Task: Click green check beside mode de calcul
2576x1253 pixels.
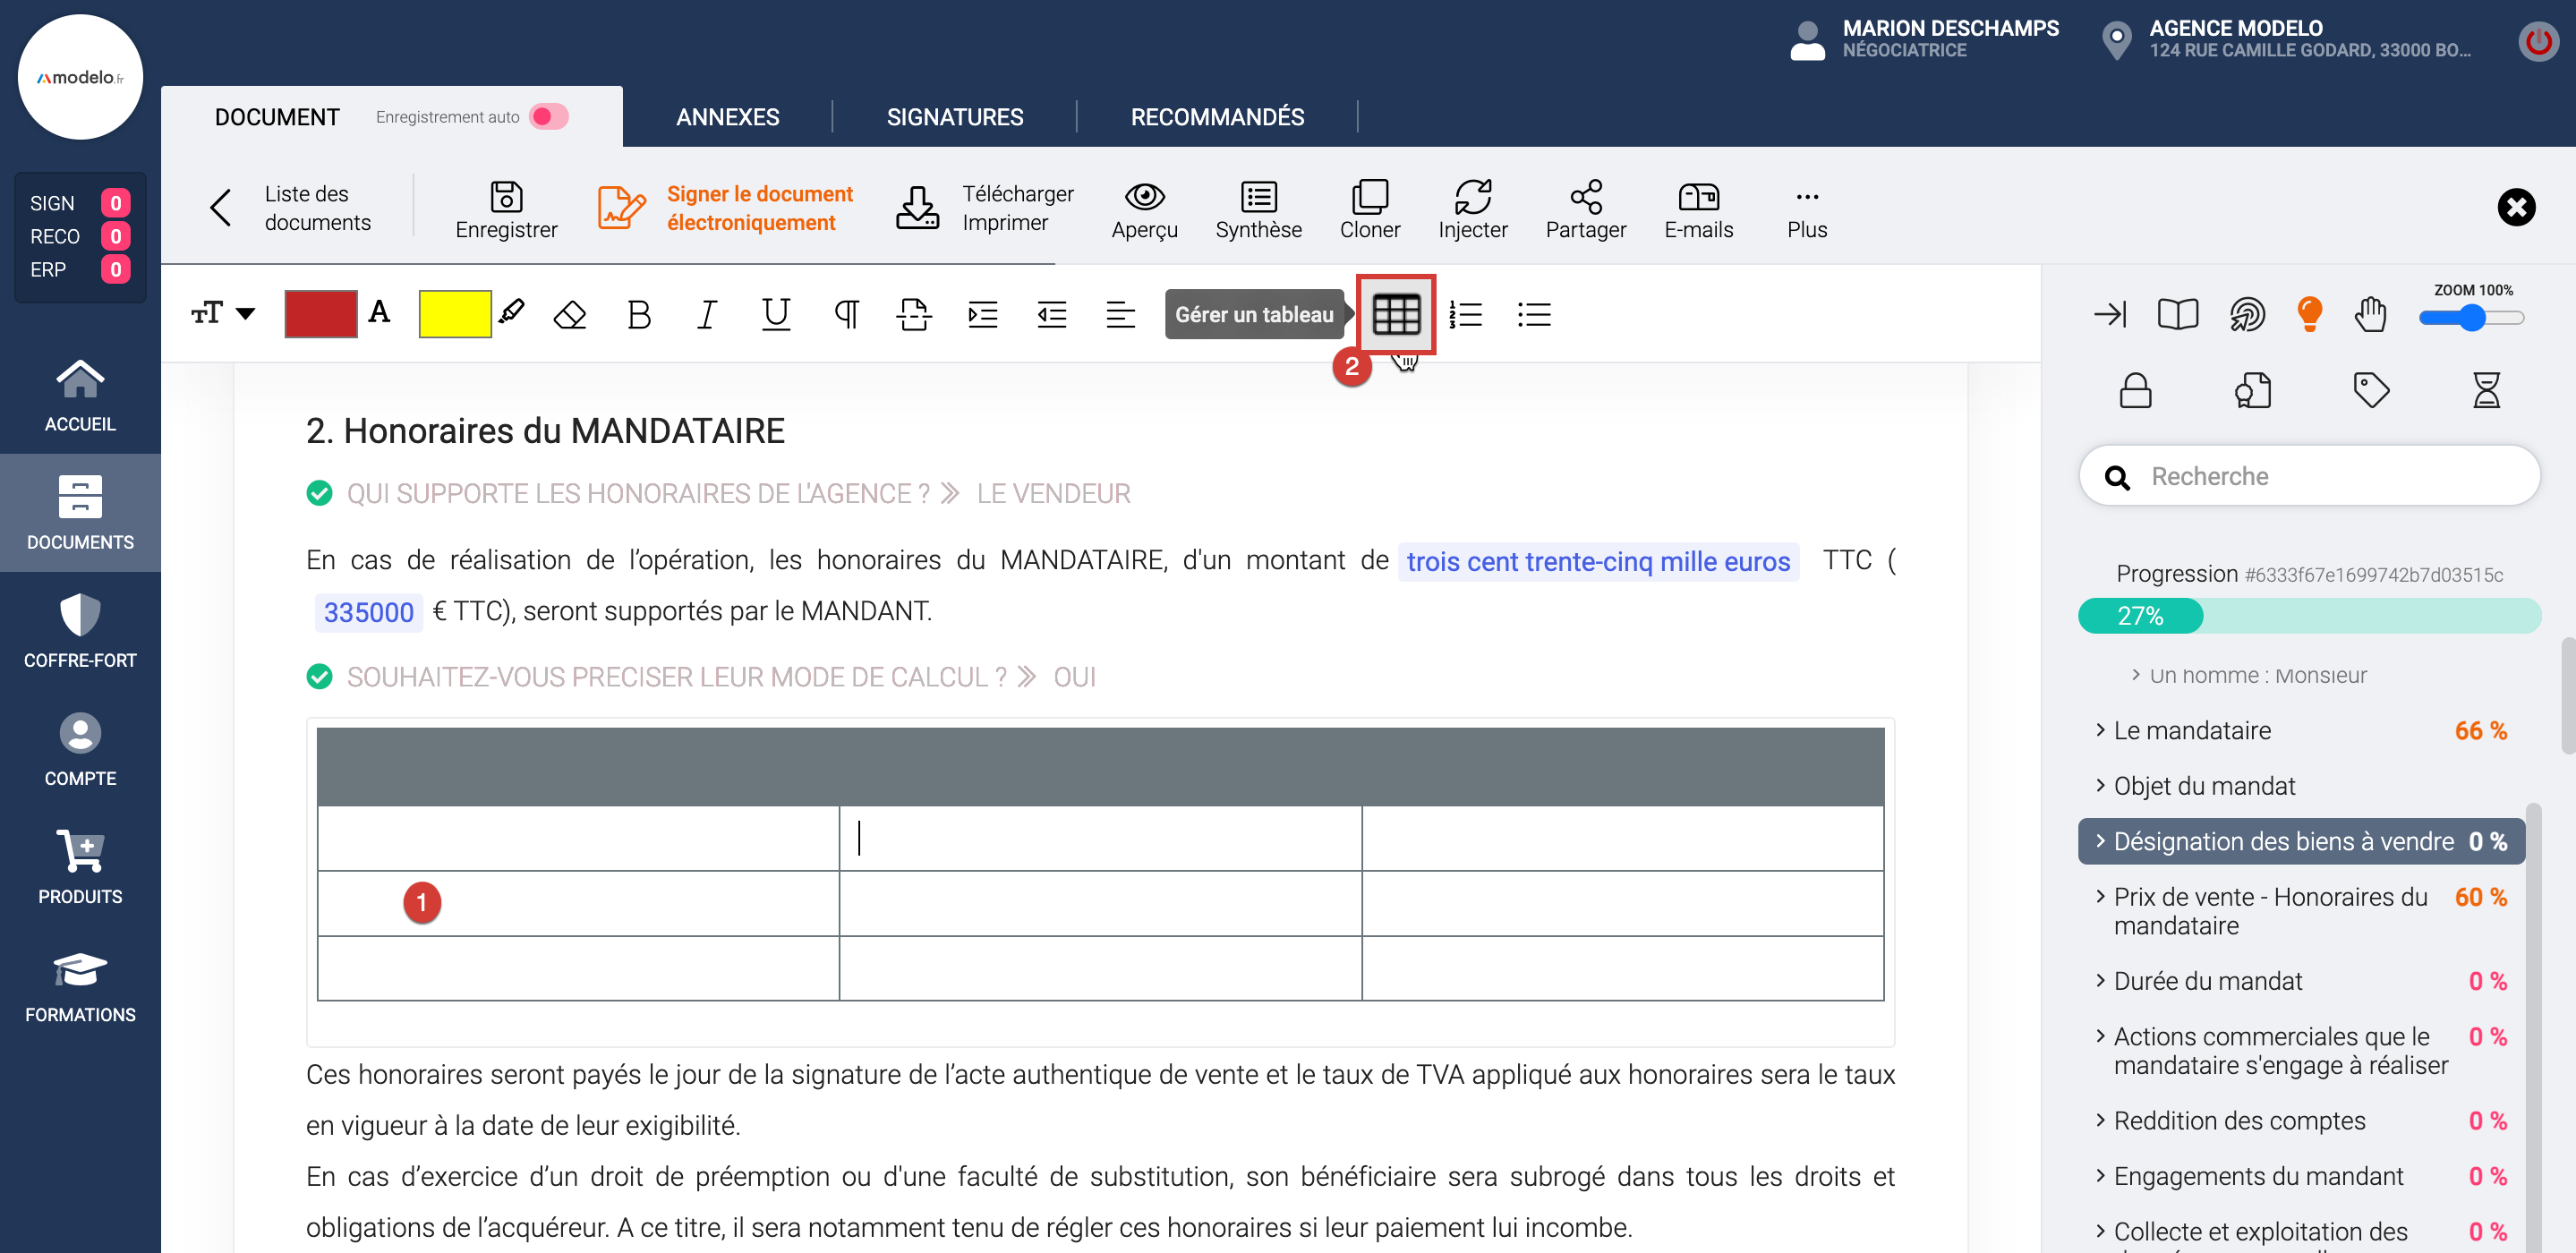Action: coord(319,677)
